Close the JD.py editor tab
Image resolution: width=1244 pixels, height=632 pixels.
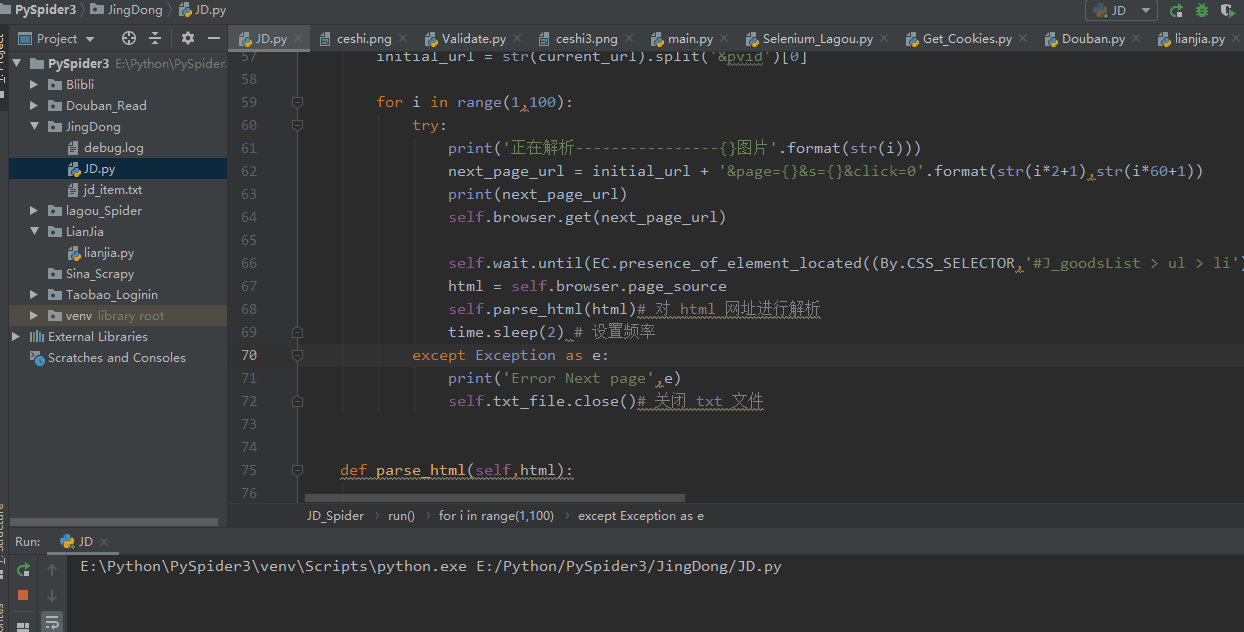298,39
